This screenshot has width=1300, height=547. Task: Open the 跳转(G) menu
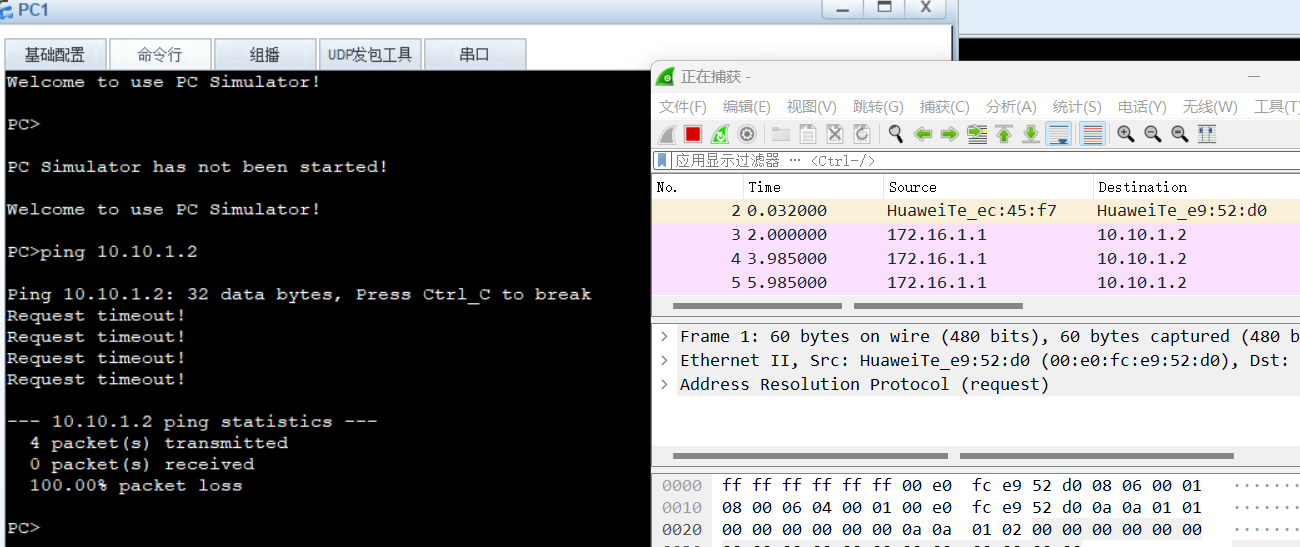pos(878,107)
